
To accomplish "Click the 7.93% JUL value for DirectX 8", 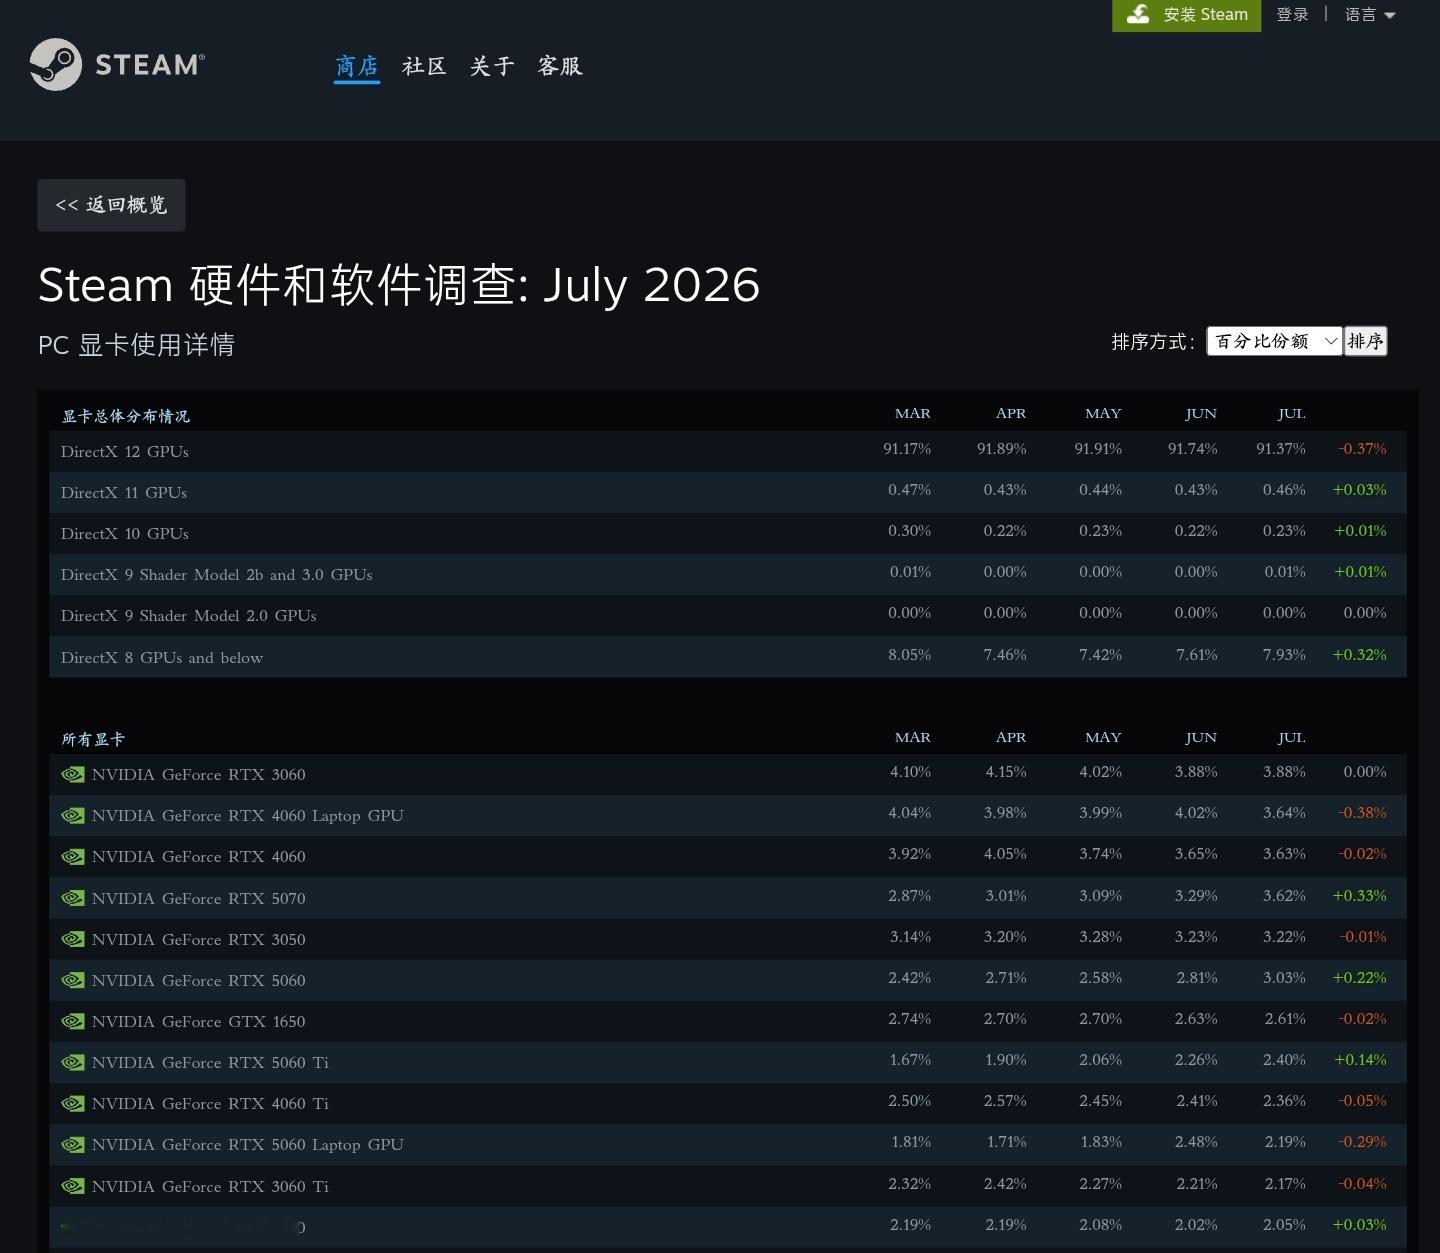I will pyautogui.click(x=1284, y=655).
